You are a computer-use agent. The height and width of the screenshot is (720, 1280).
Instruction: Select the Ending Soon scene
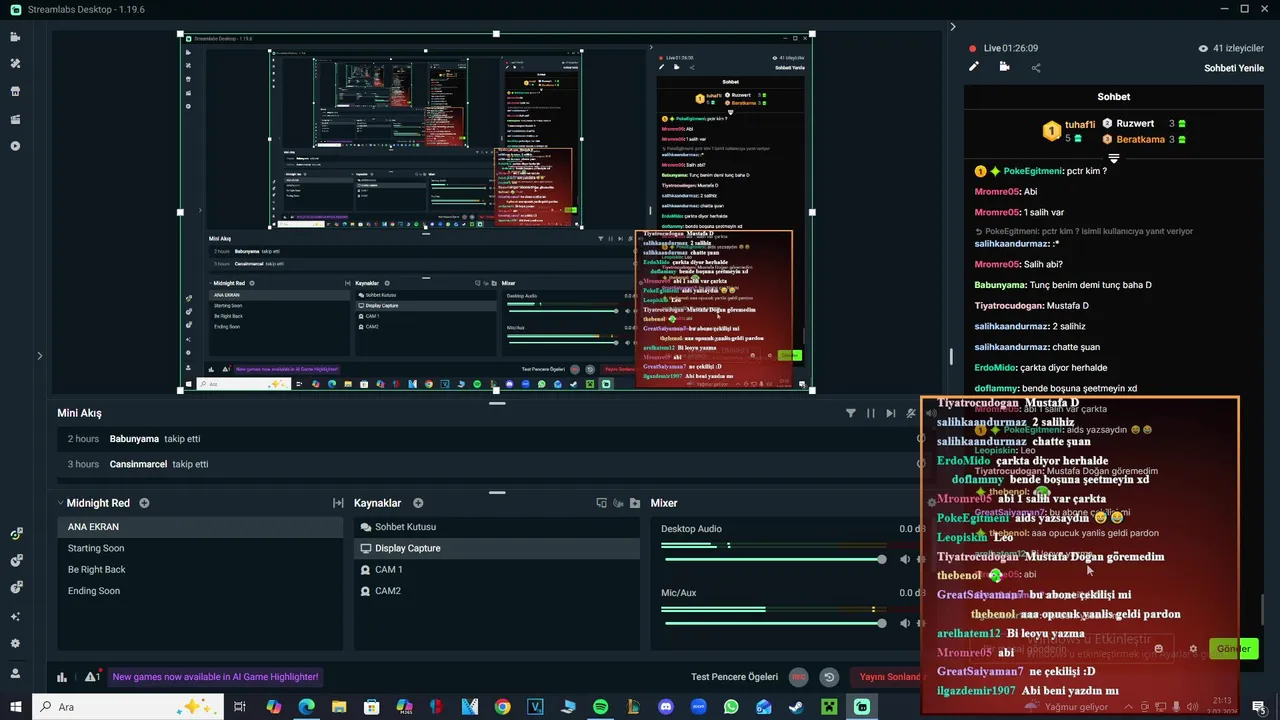(200, 591)
